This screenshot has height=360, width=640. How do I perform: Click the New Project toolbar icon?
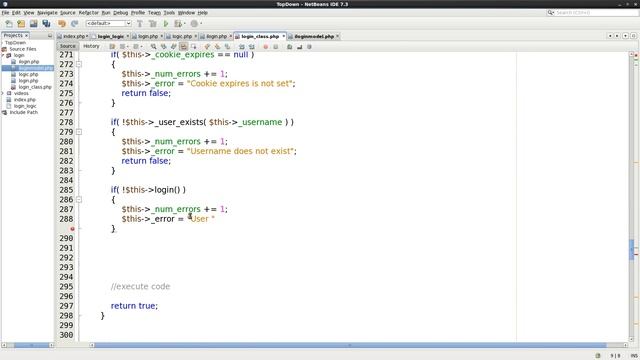tap(21, 24)
